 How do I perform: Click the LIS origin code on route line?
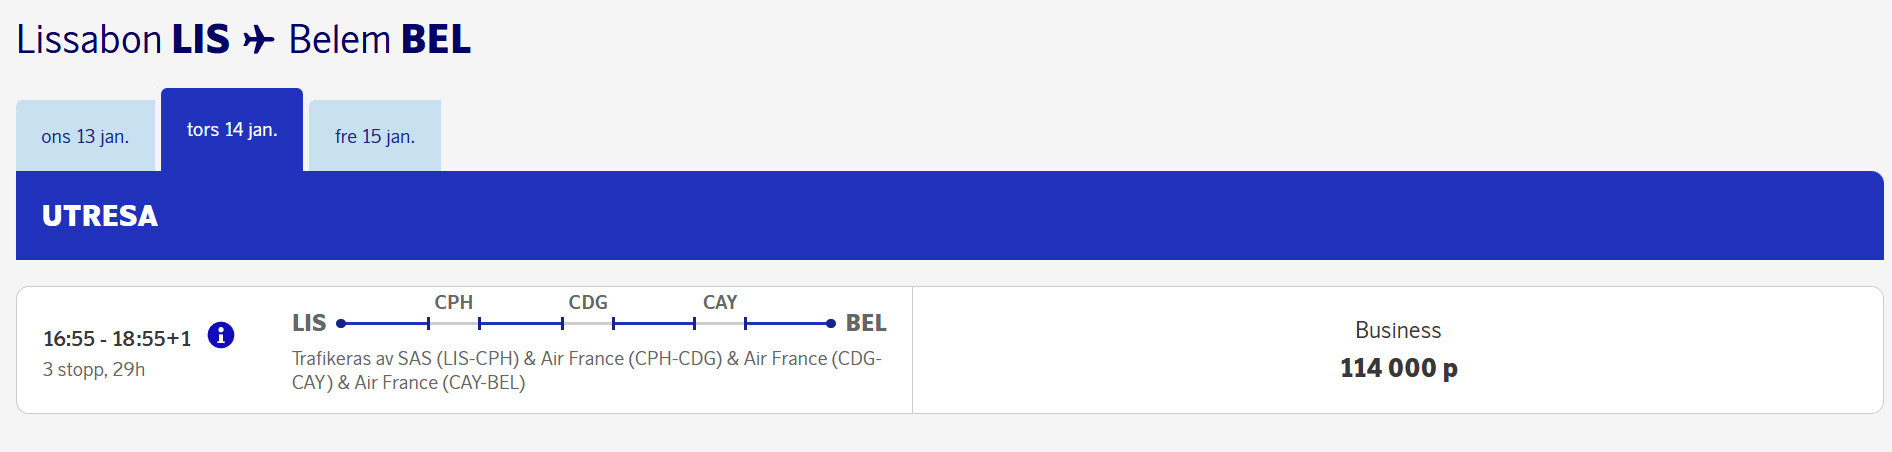click(309, 323)
